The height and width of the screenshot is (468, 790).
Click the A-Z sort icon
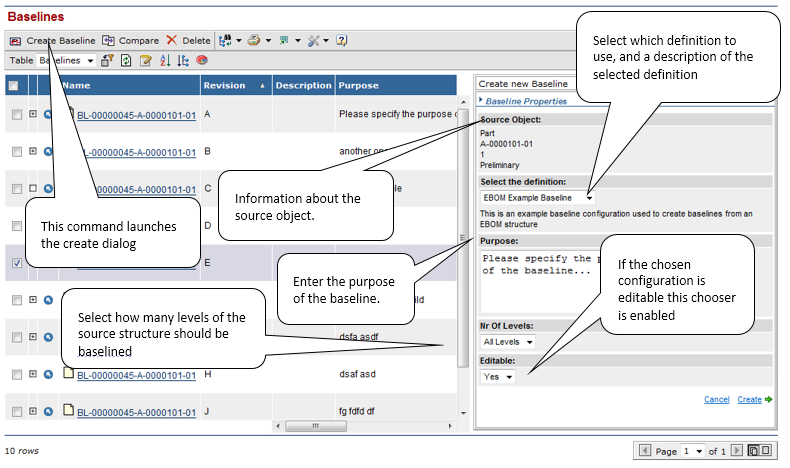pyautogui.click(x=164, y=60)
